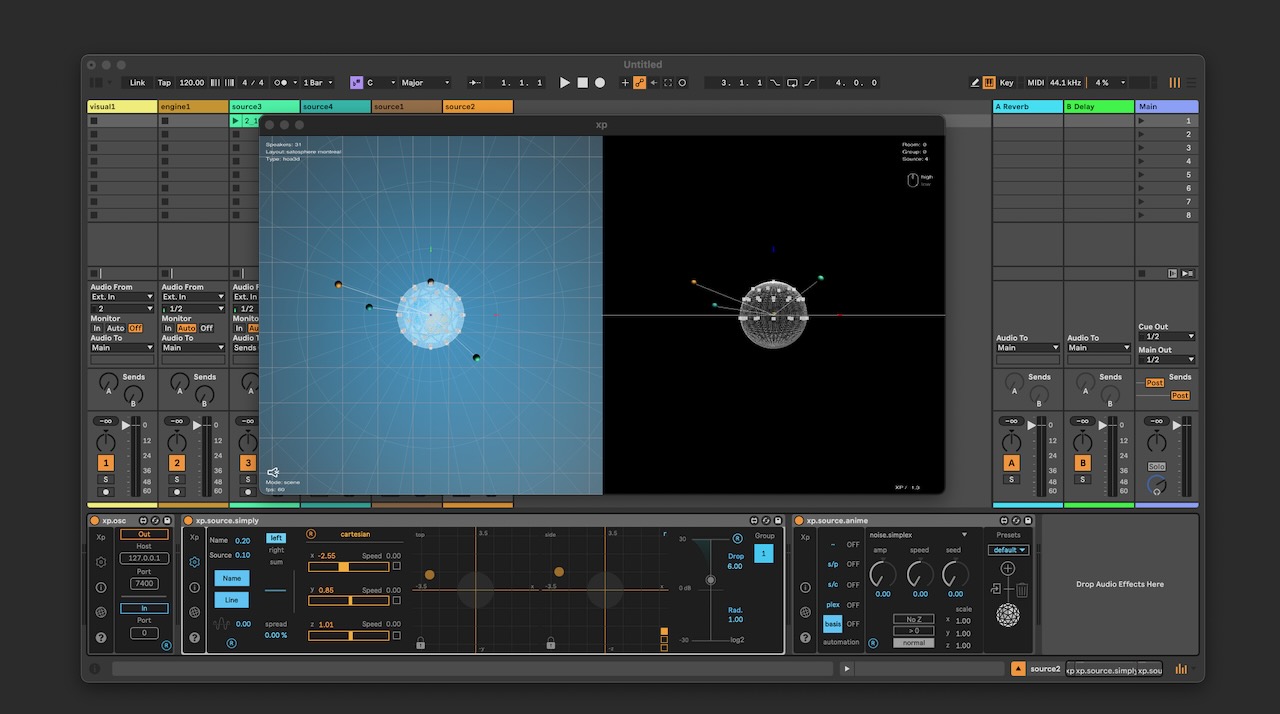Click the geodesic sphere icon under Presets
This screenshot has height=714, width=1280.
(1008, 615)
